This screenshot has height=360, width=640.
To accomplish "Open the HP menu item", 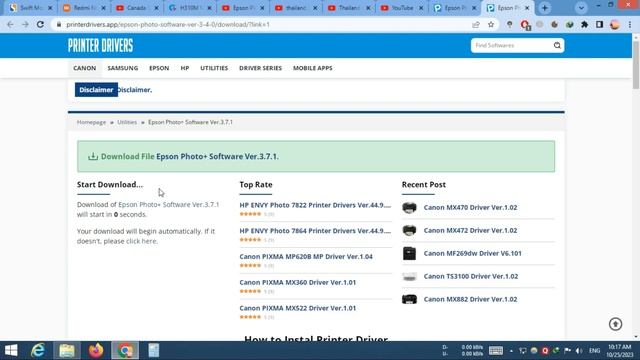I will pyautogui.click(x=185, y=68).
